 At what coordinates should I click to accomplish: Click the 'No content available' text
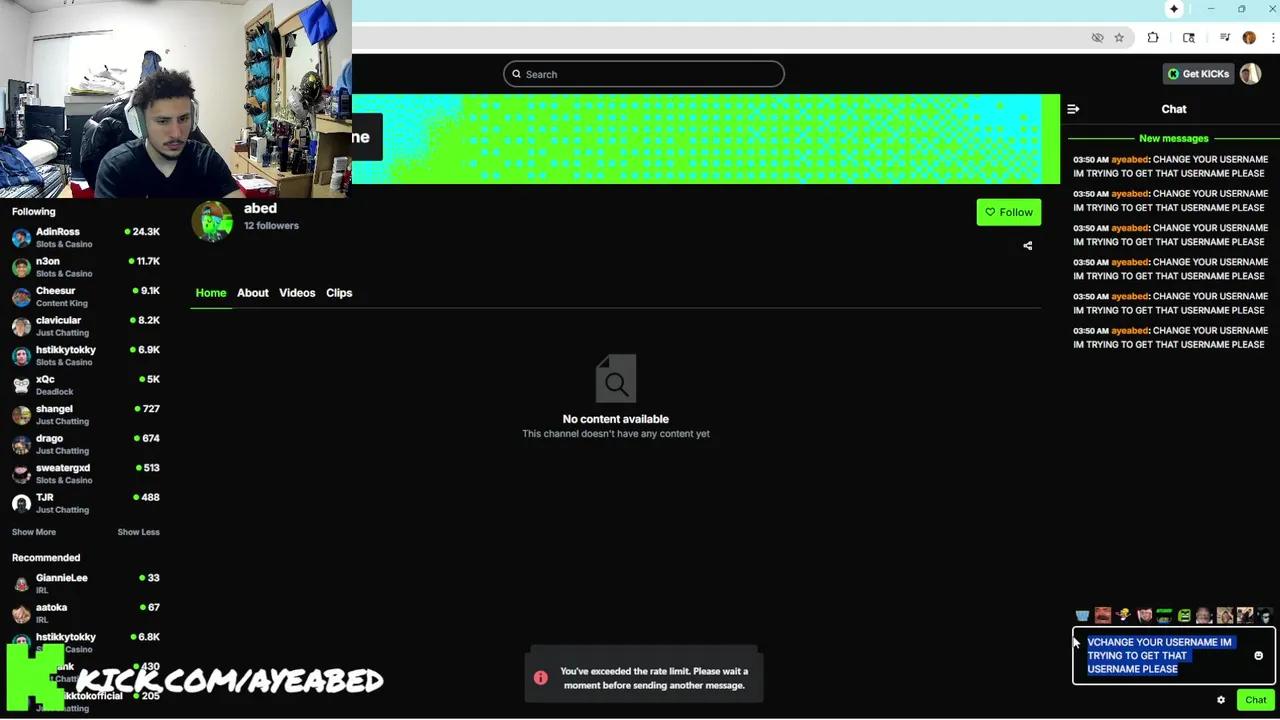point(616,419)
